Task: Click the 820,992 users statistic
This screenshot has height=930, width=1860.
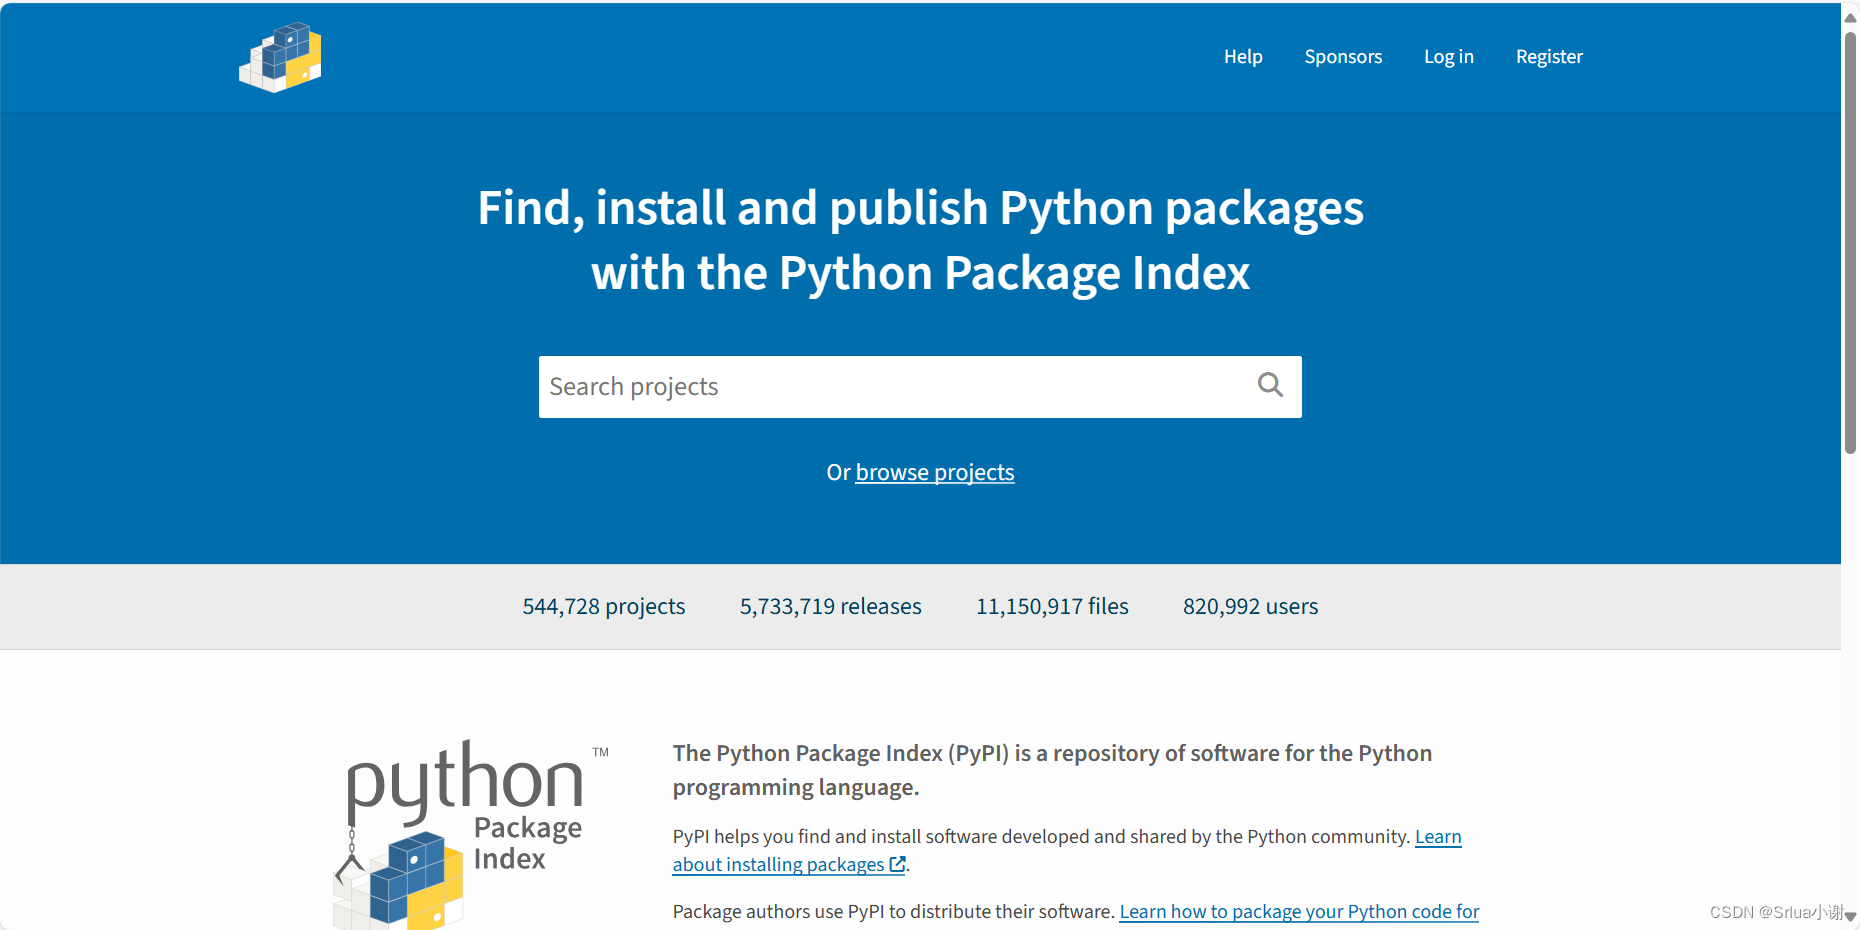Action: click(x=1250, y=606)
